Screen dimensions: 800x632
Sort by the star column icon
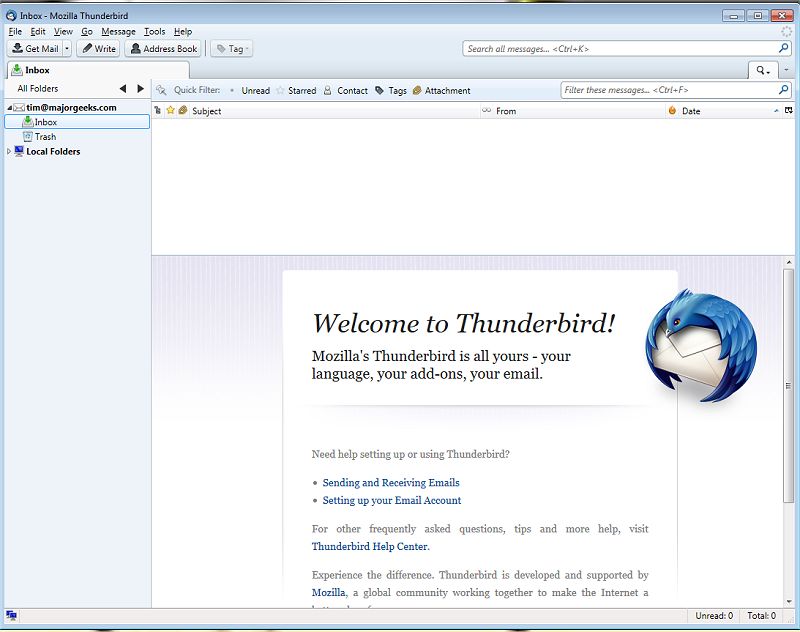click(170, 111)
